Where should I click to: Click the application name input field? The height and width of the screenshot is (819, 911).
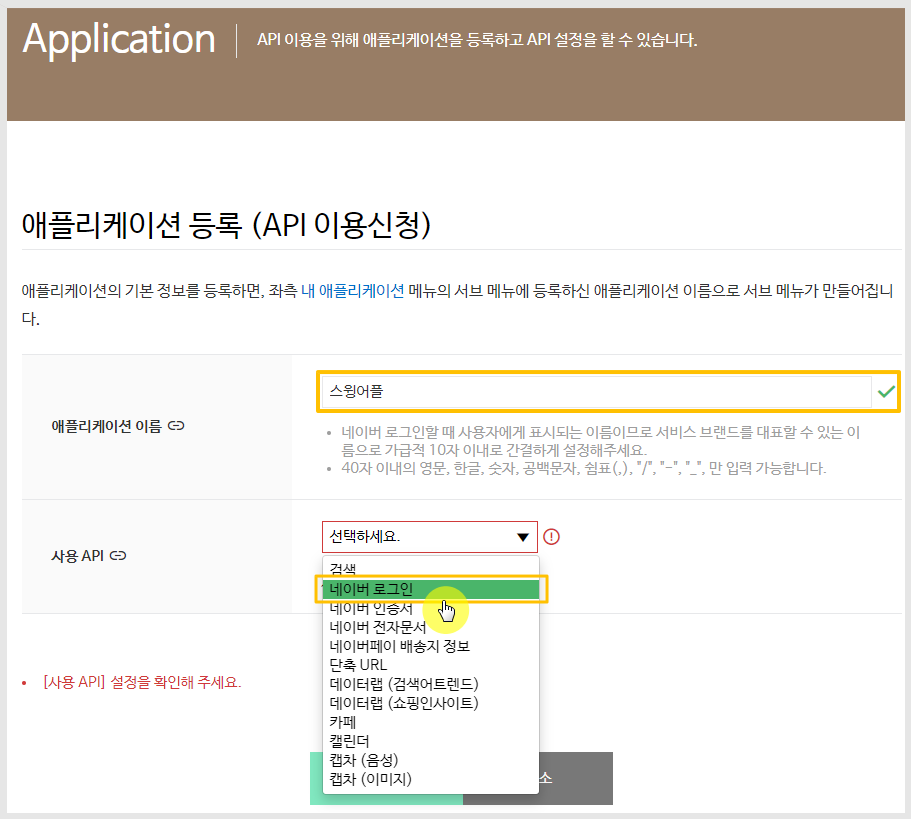click(596, 391)
